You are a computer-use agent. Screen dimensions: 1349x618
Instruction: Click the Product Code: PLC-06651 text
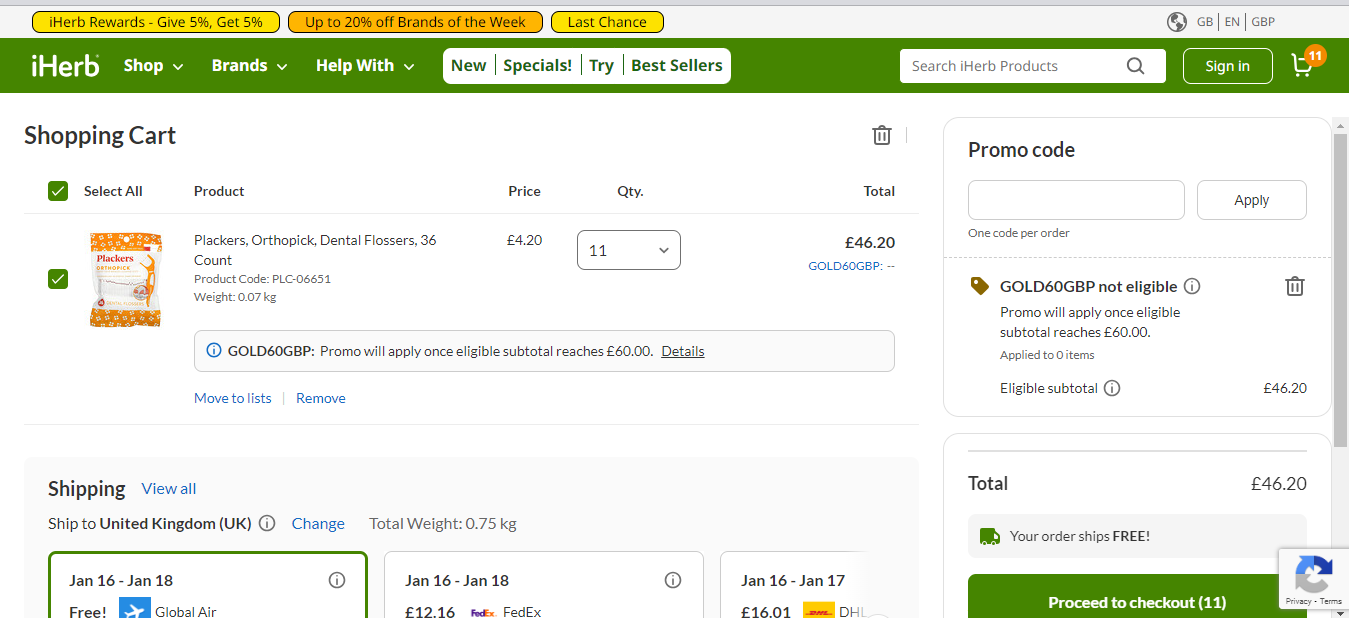[x=262, y=279]
